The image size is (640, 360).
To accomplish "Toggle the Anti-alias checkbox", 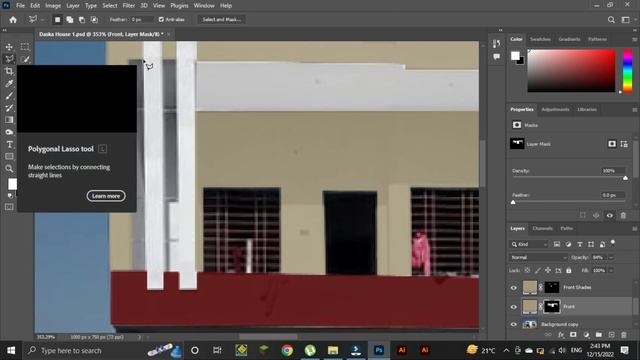I will 161,20.
